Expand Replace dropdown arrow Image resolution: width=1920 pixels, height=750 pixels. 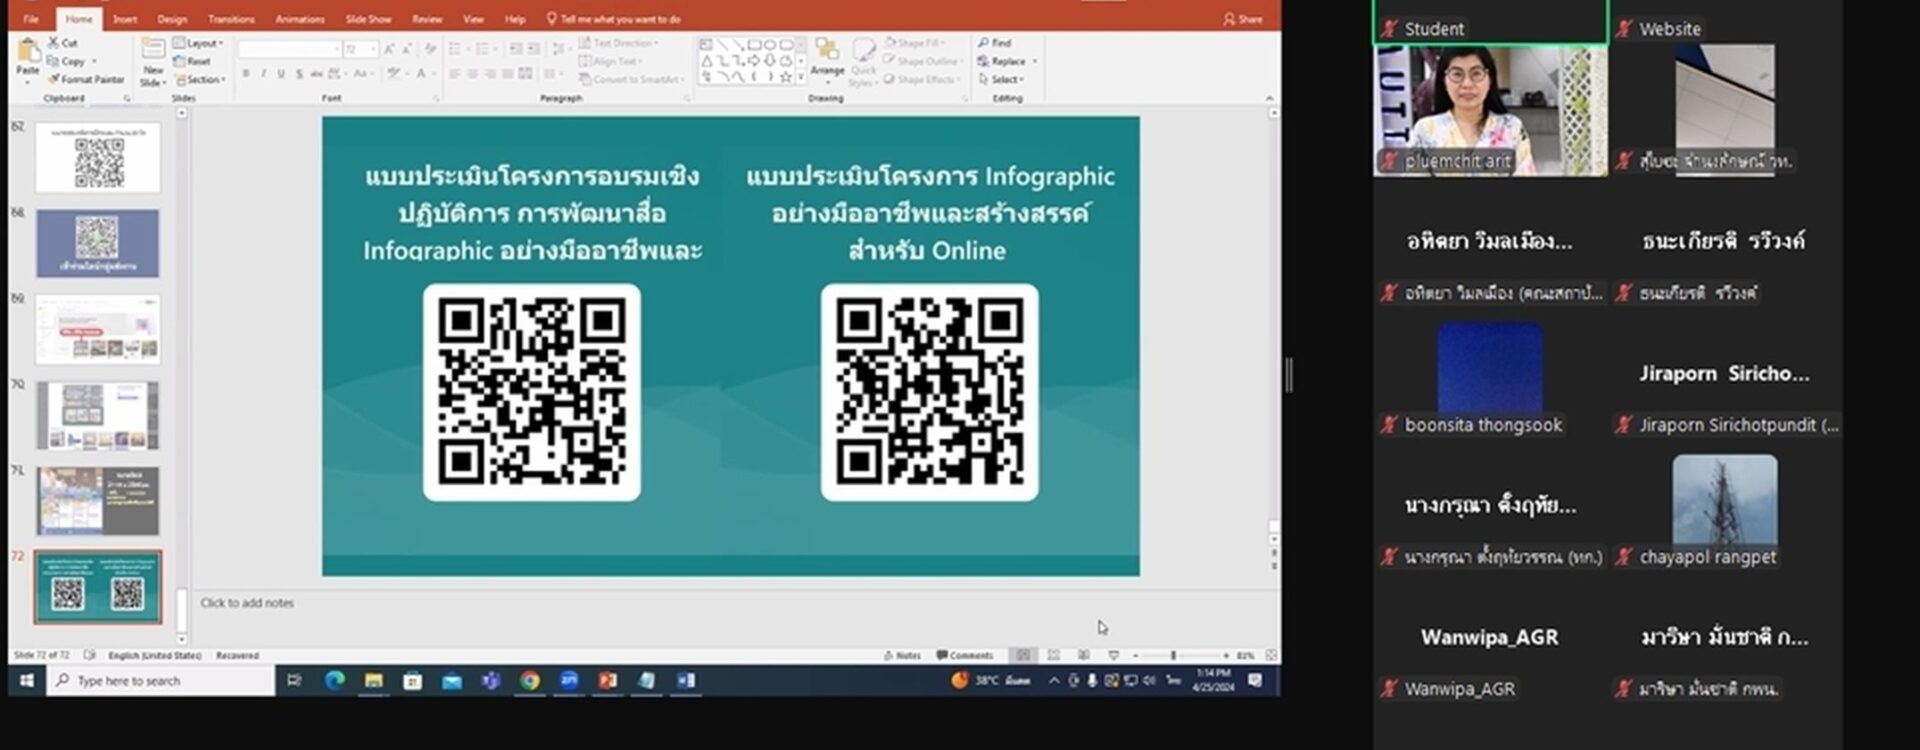click(1035, 61)
